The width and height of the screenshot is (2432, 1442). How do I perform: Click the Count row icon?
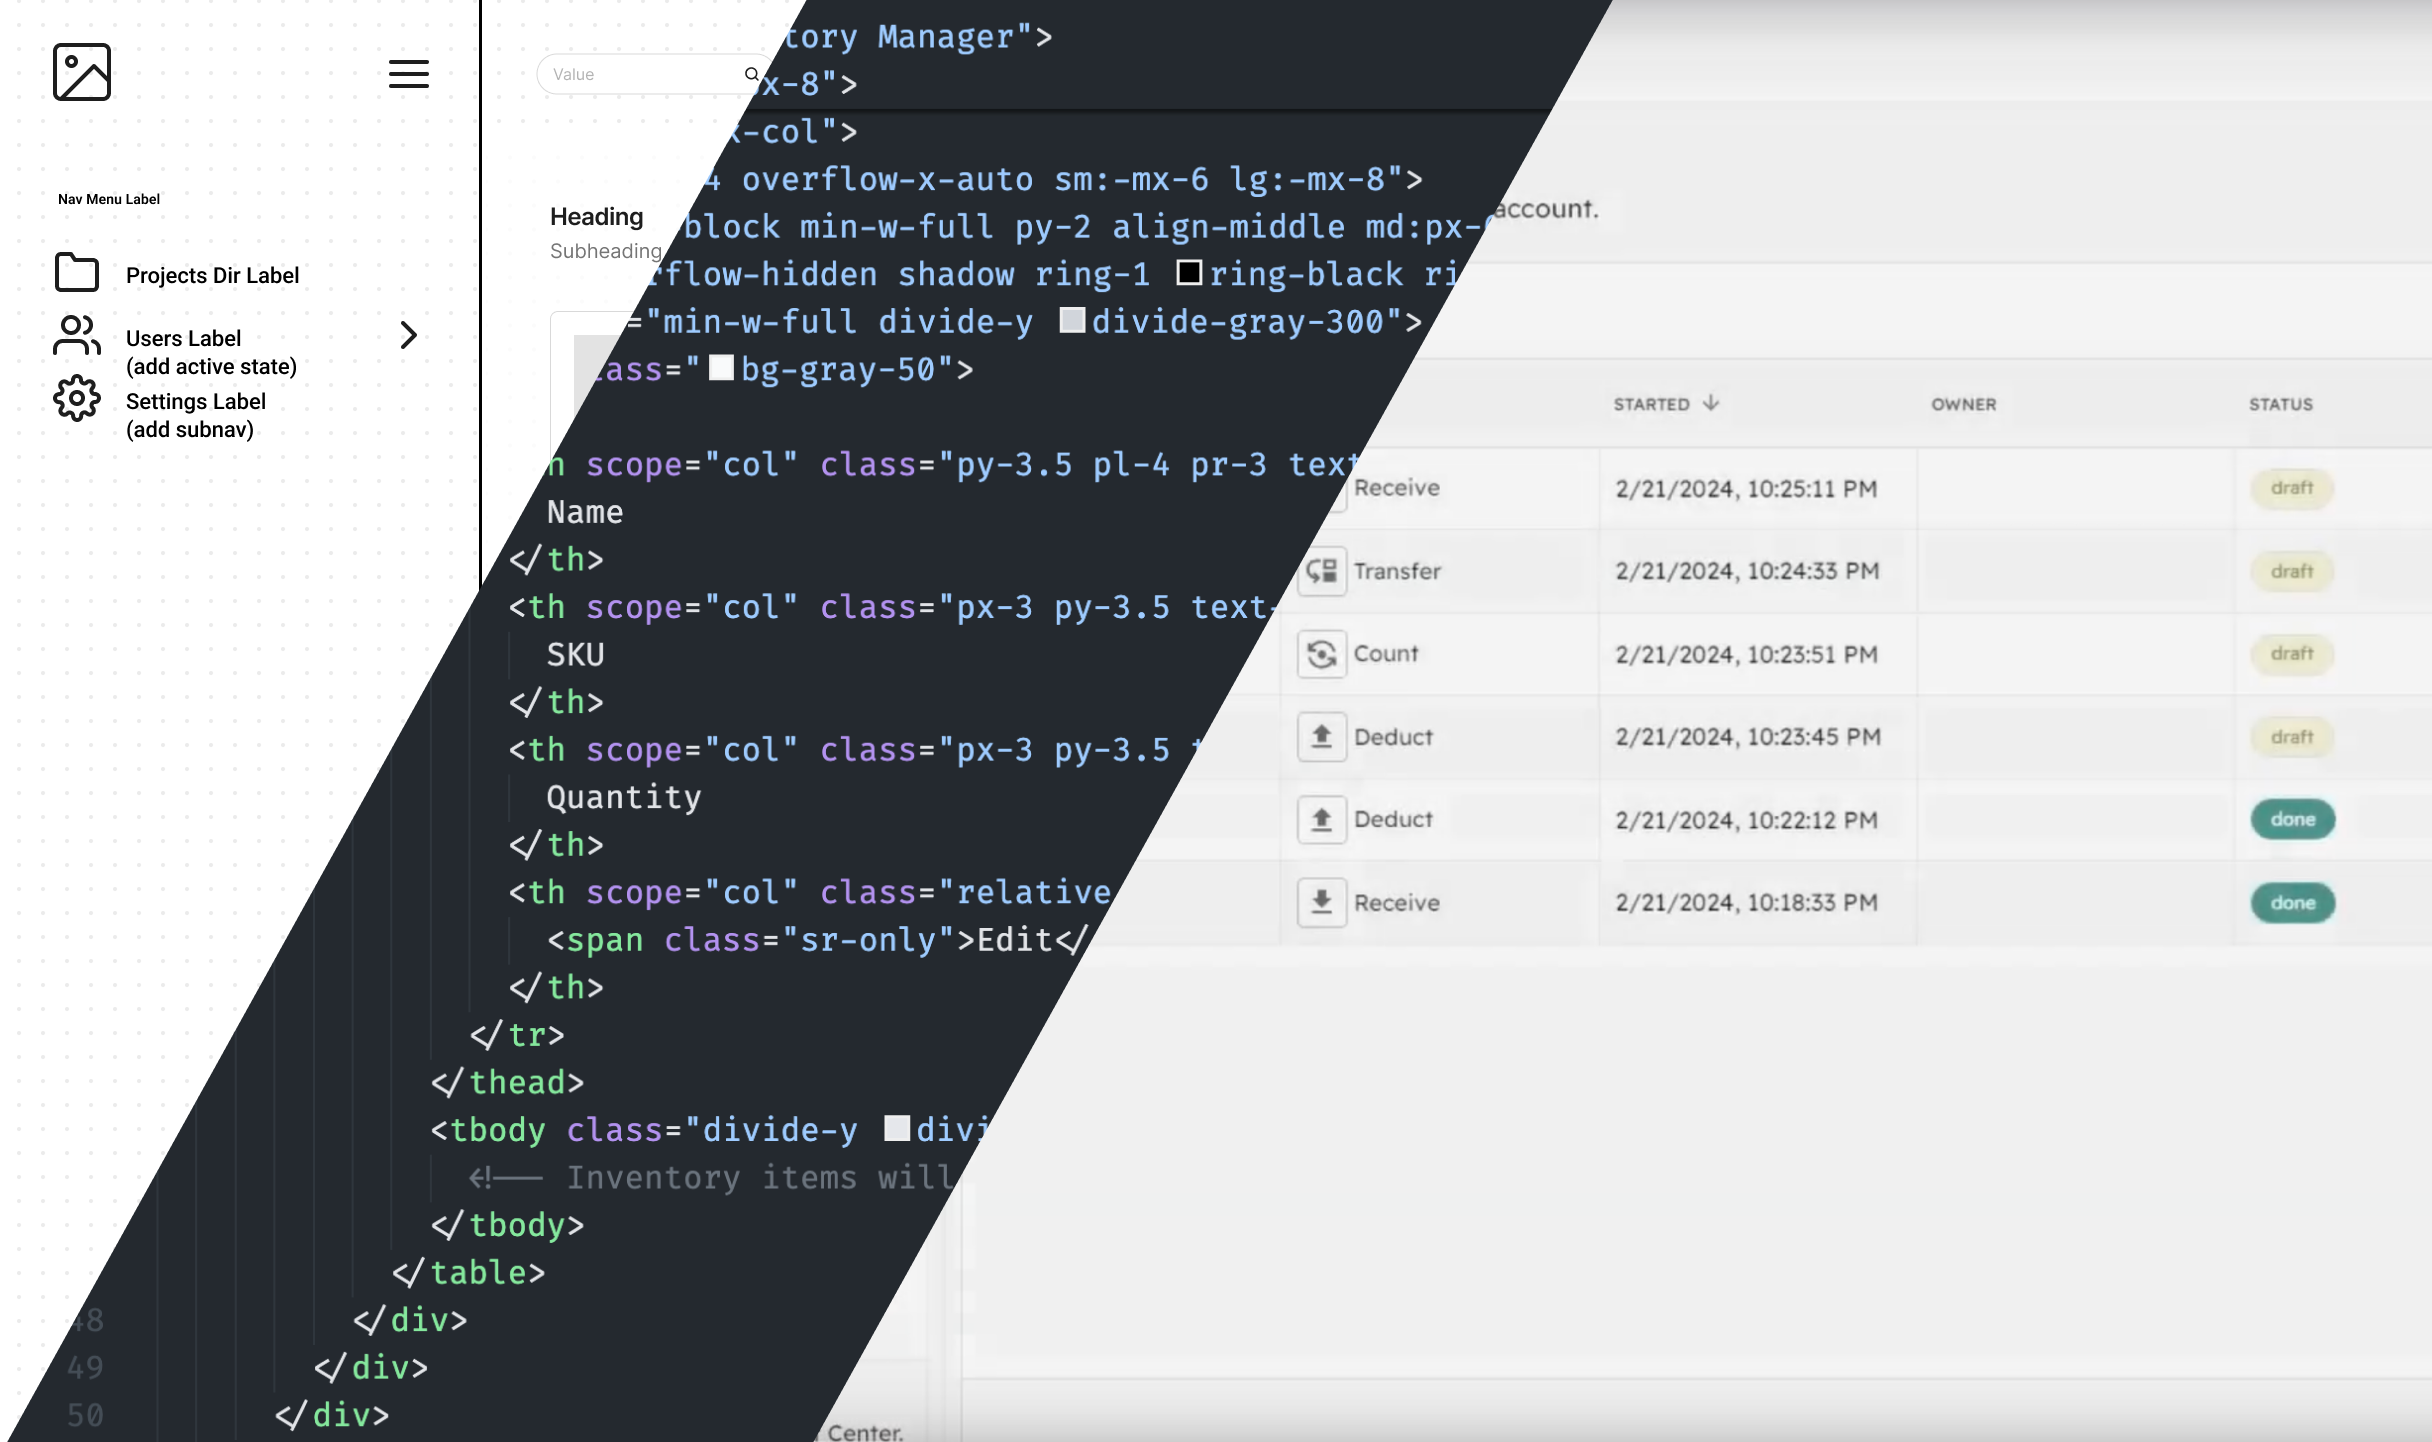tap(1321, 654)
